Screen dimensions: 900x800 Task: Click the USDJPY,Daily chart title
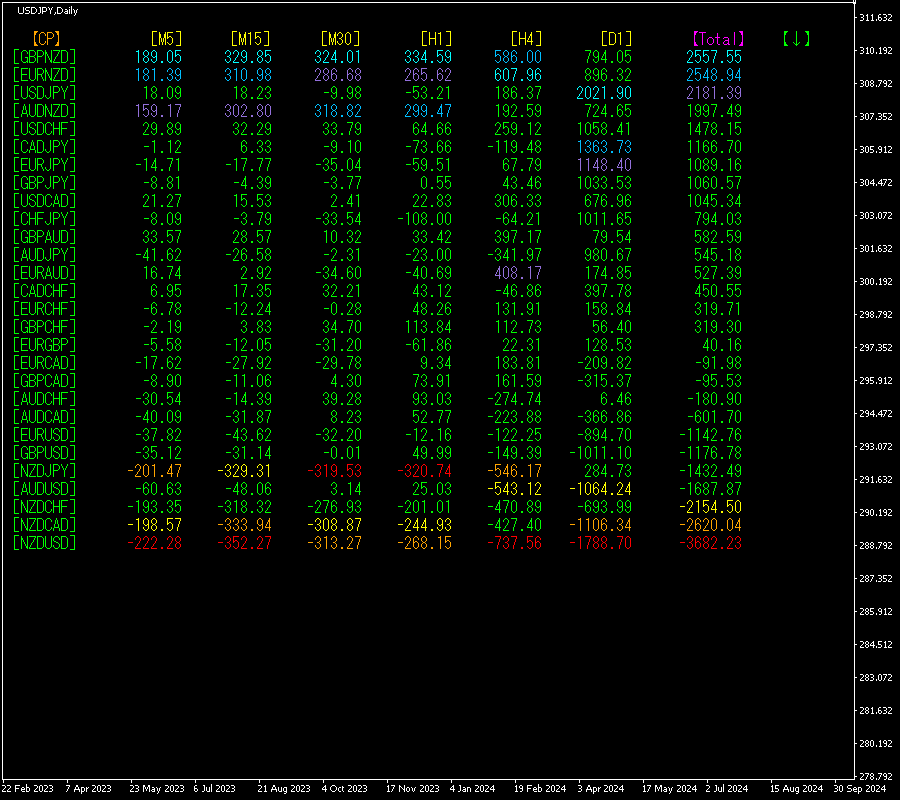pyautogui.click(x=48, y=10)
